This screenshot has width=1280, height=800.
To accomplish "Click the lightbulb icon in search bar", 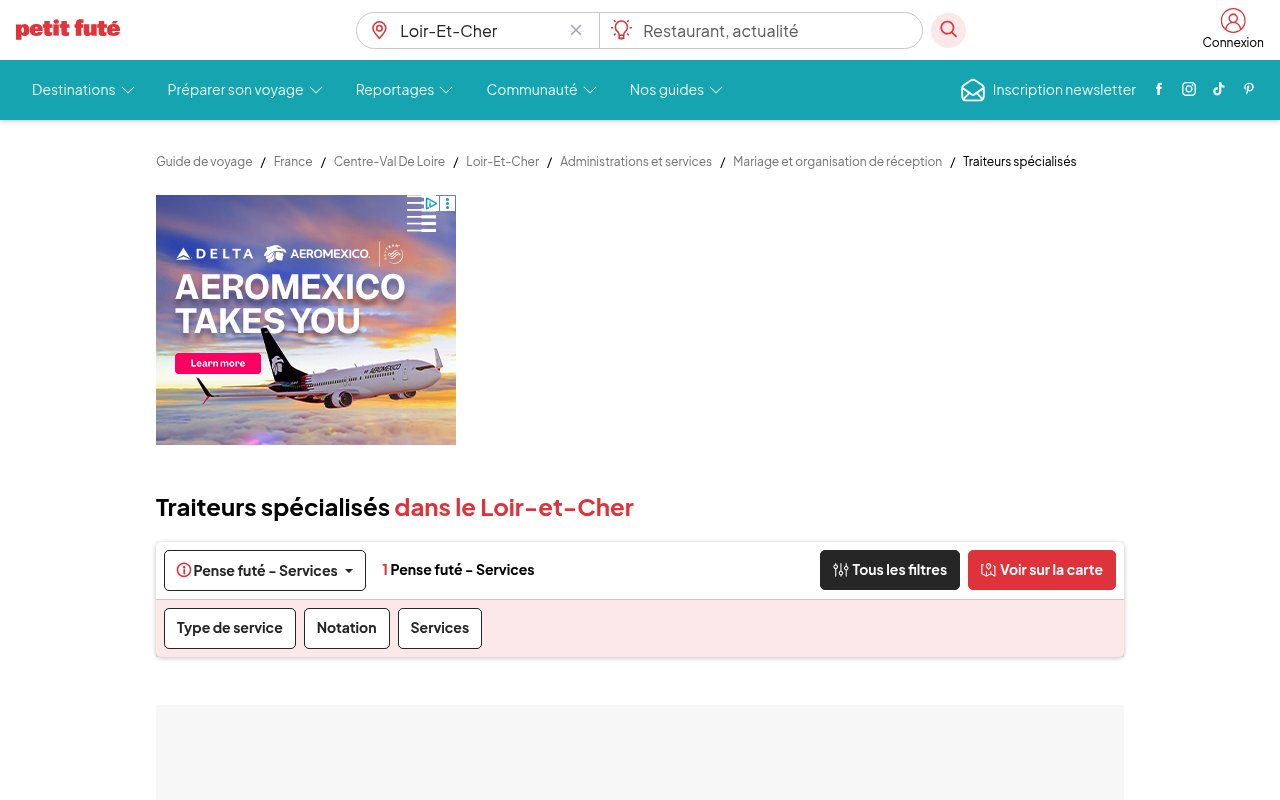I will [x=622, y=30].
